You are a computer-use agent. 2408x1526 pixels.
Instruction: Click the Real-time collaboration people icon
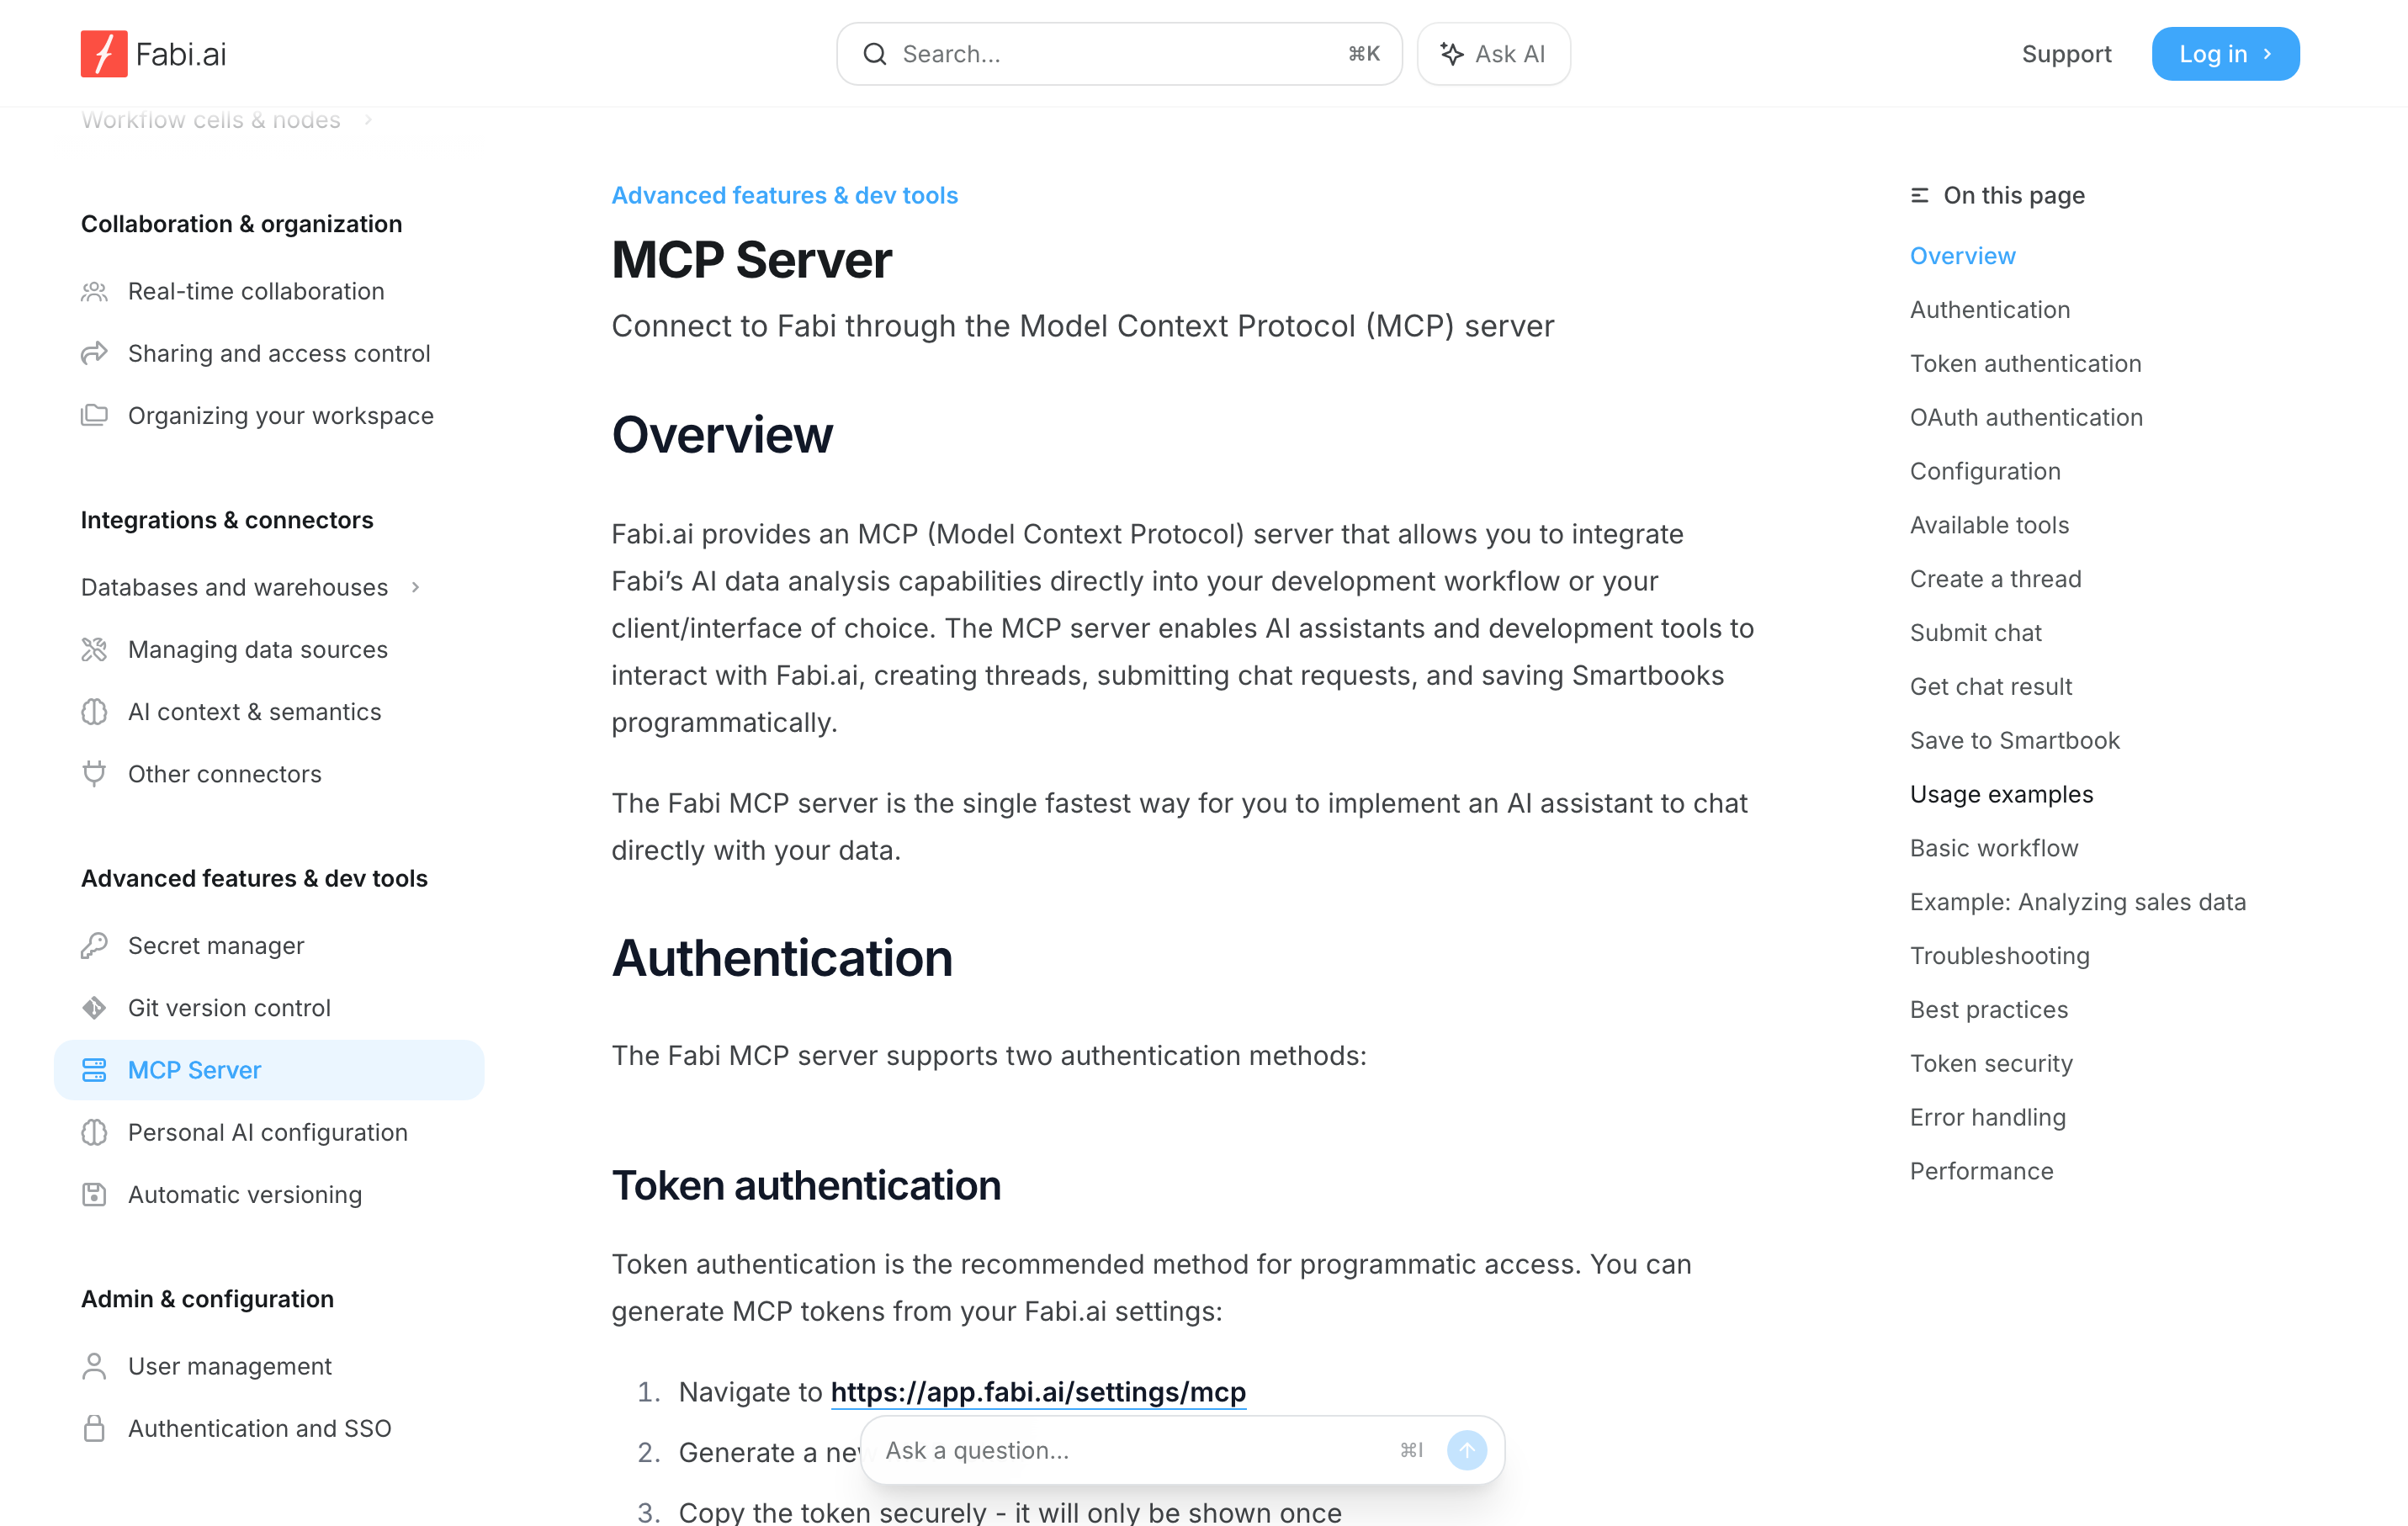pos(94,291)
